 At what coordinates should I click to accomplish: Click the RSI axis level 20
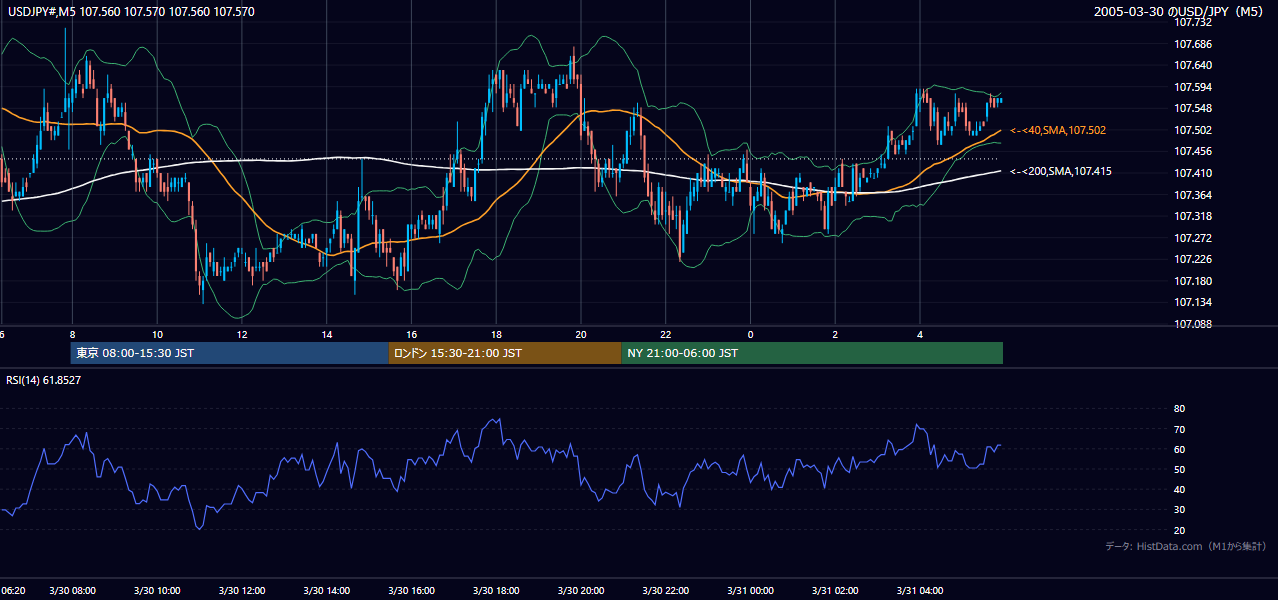pyautogui.click(x=1180, y=530)
